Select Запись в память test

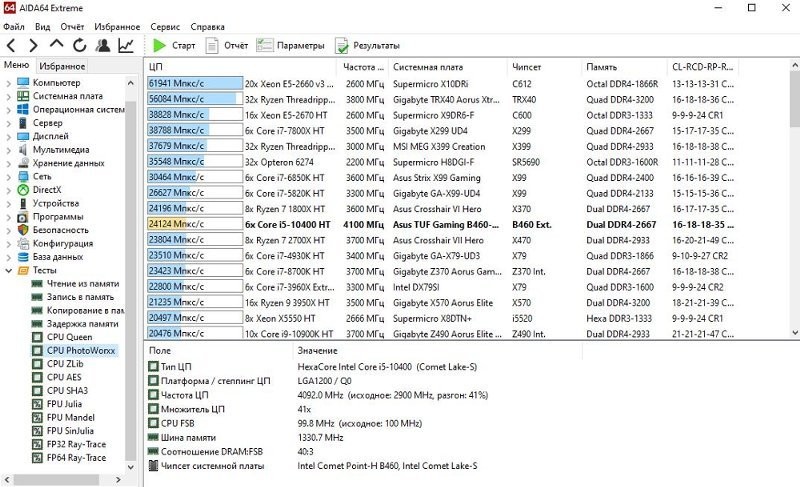(x=80, y=297)
